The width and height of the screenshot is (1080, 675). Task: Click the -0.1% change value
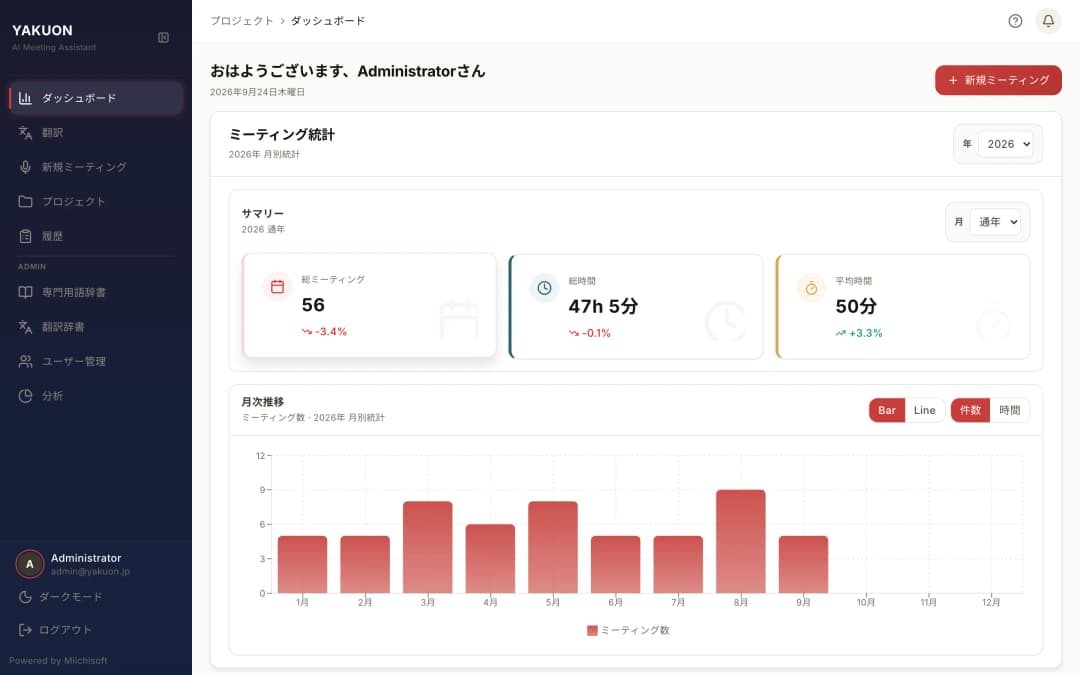[x=596, y=333]
